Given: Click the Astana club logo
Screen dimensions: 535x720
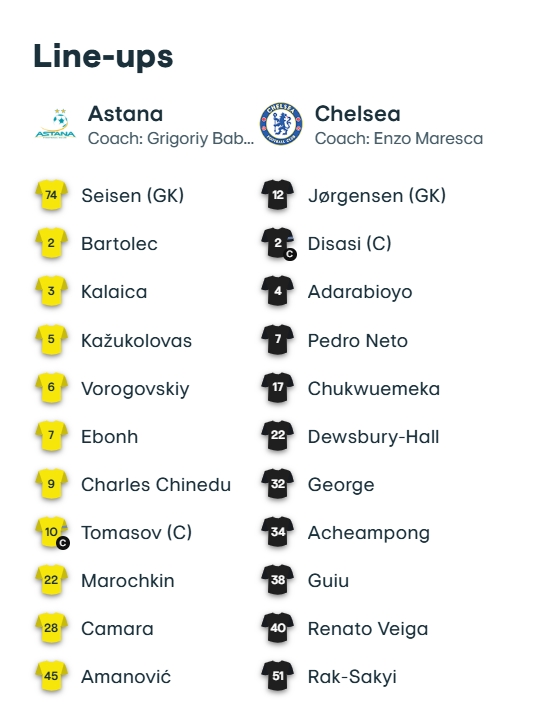Looking at the screenshot, I should click(56, 124).
